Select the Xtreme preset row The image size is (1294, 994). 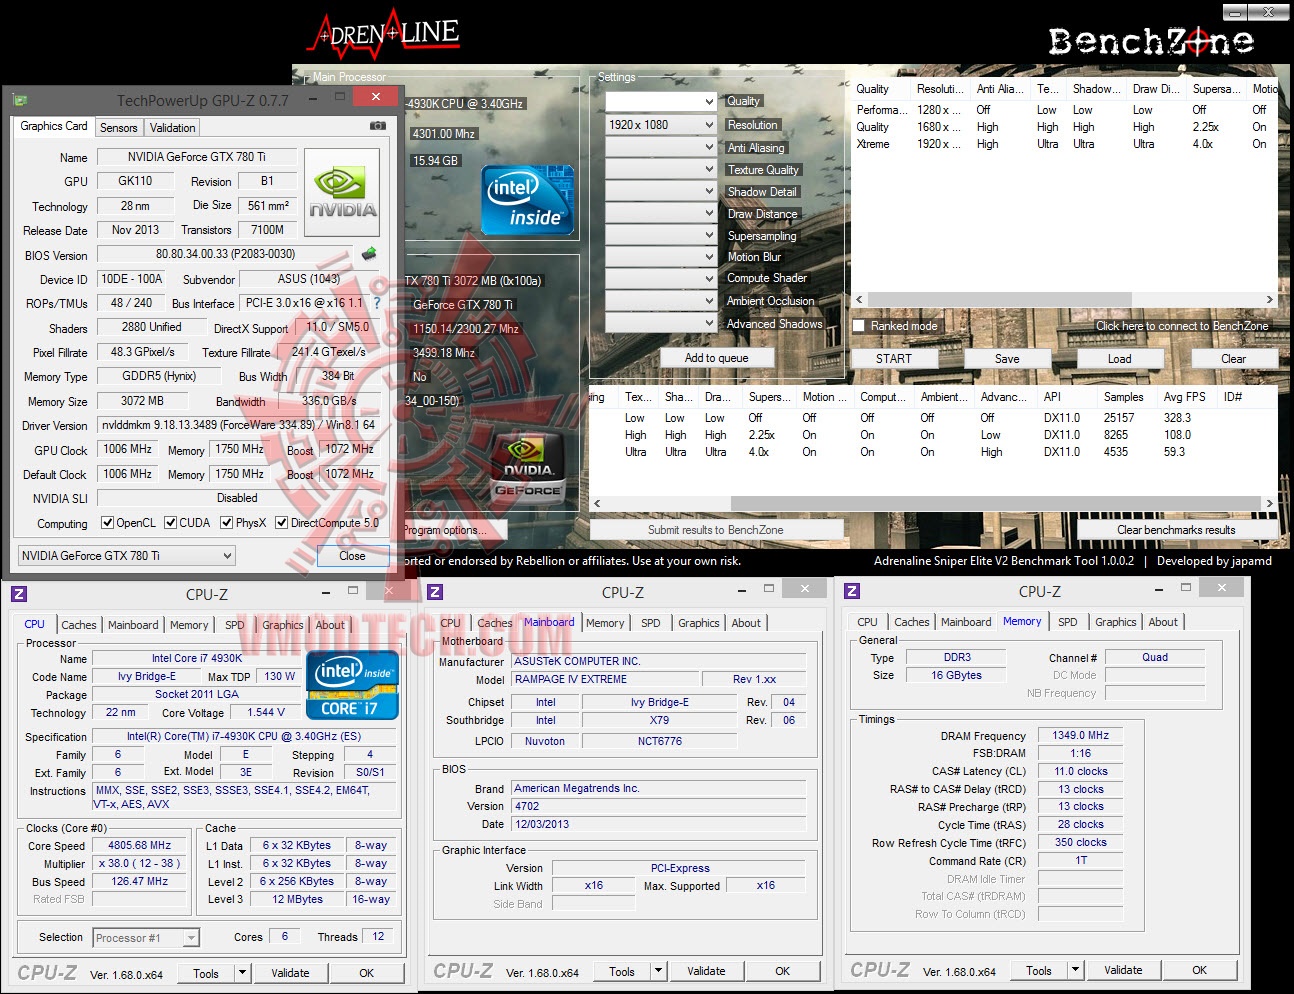click(x=1064, y=144)
